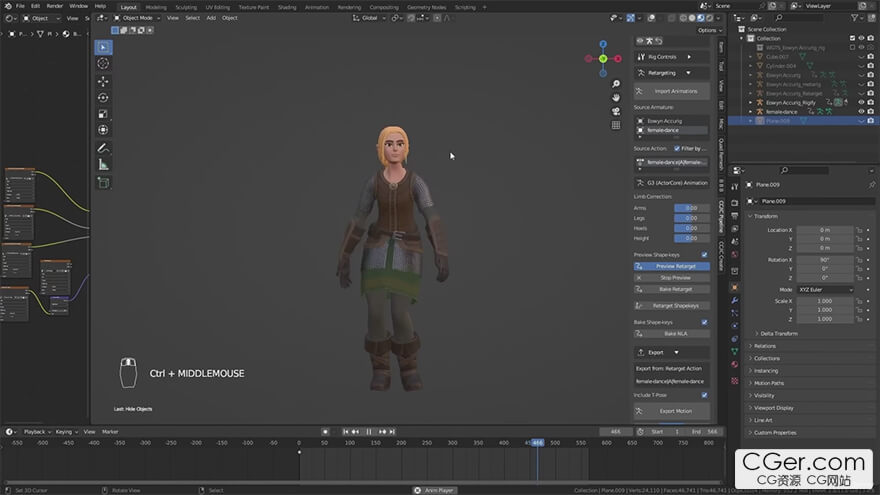Click the Export Motion button
880x495 pixels.
[x=672, y=411]
